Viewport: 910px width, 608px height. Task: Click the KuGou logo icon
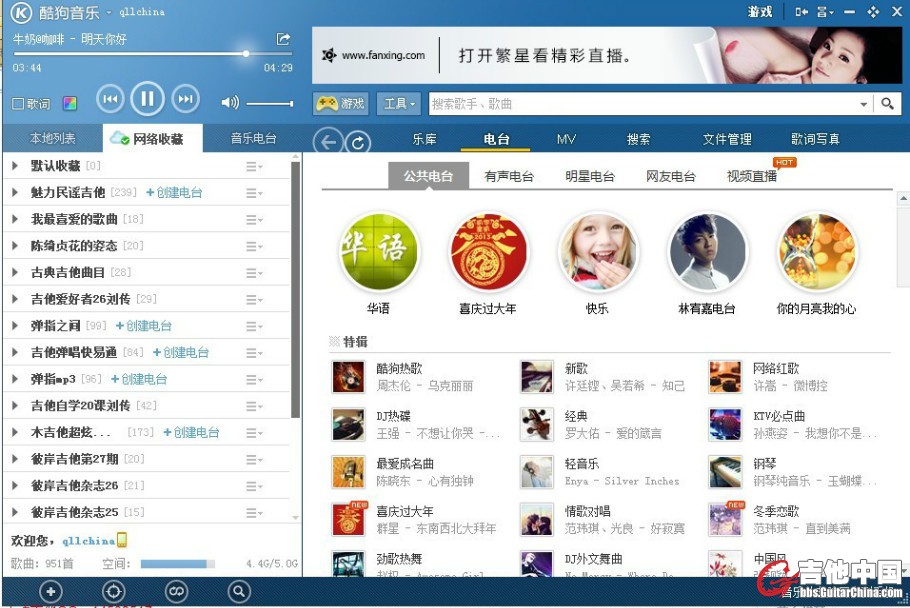(x=21, y=12)
